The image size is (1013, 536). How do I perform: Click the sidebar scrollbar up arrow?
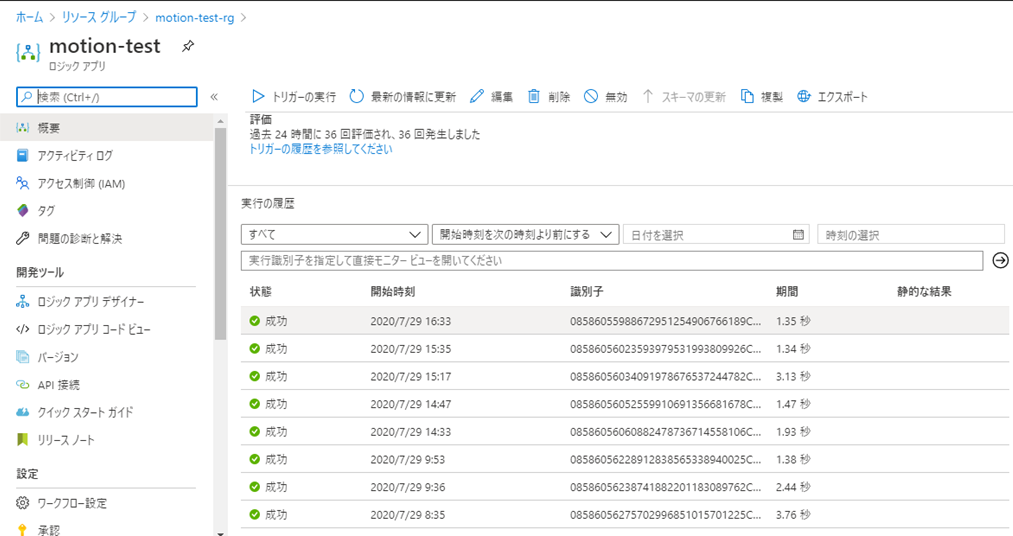click(x=220, y=121)
